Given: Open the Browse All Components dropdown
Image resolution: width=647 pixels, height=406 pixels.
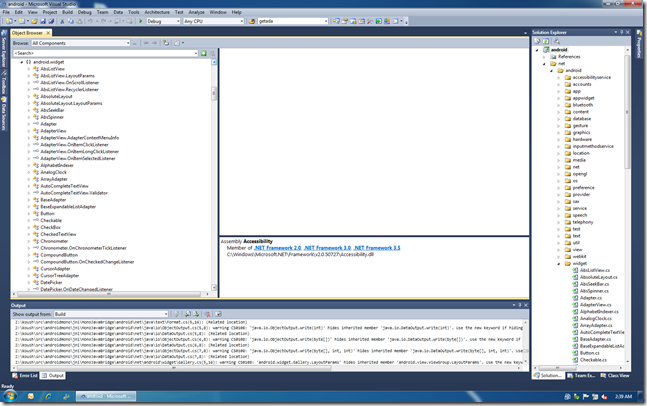Looking at the screenshot, I should click(x=80, y=43).
